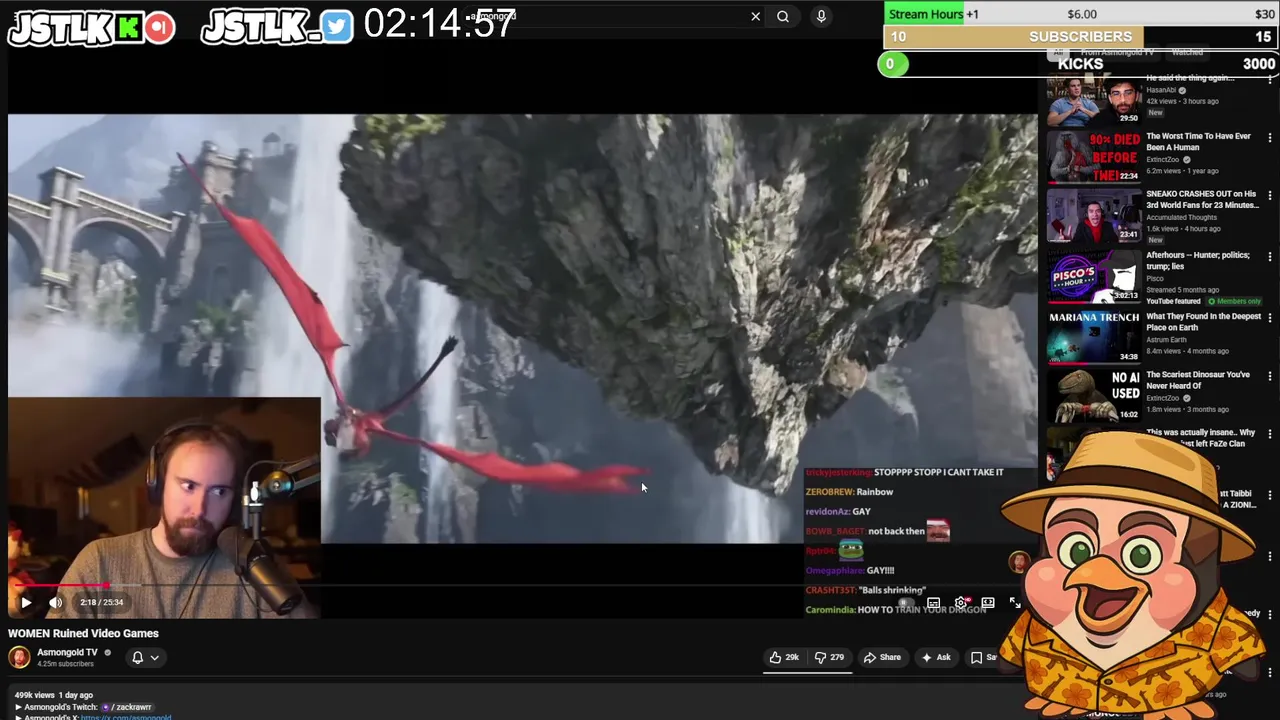This screenshot has width=1280, height=720.
Task: Click the Save bookmark icon below the video
Action: pyautogui.click(x=977, y=657)
